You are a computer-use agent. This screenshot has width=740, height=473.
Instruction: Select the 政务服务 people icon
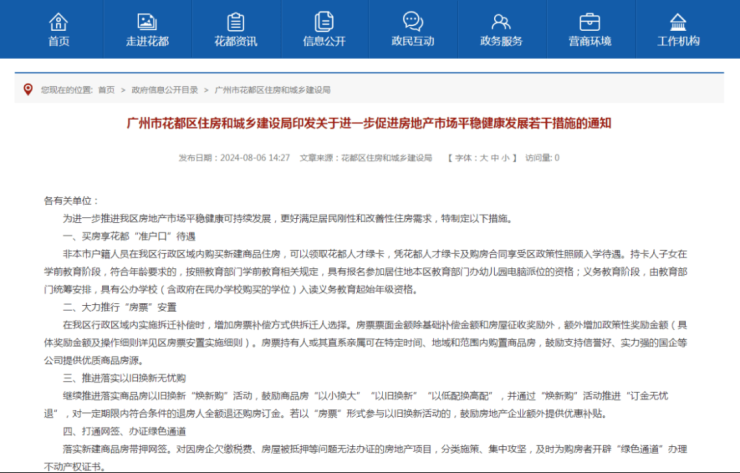[501, 22]
